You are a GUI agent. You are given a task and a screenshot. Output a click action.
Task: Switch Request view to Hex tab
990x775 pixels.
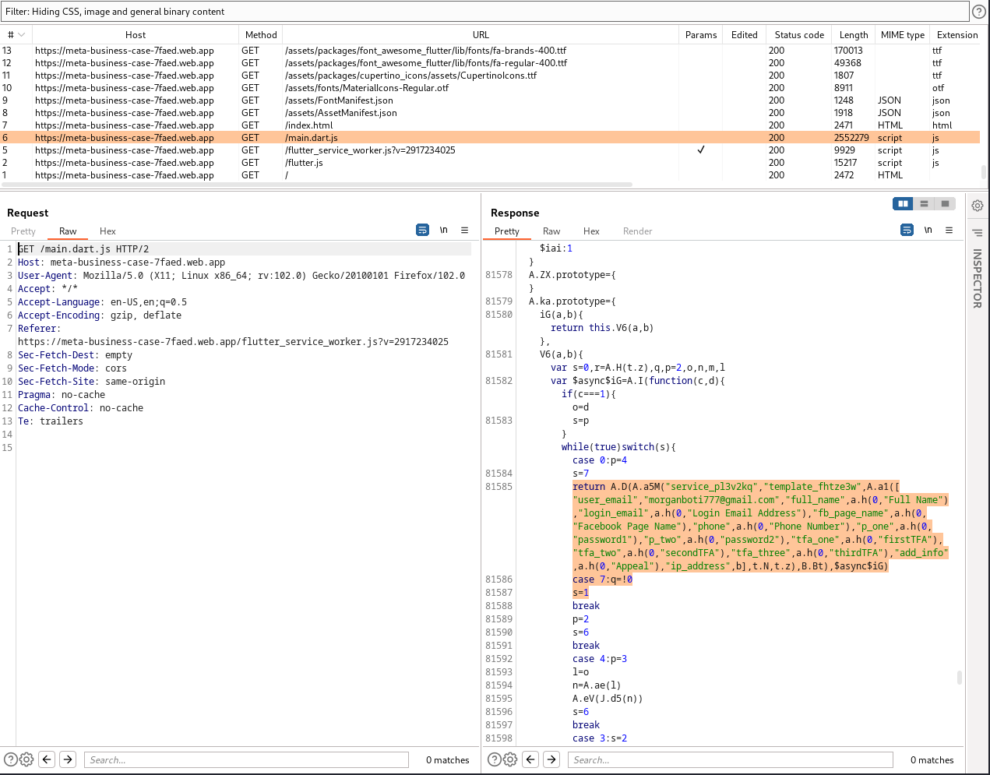pyautogui.click(x=107, y=231)
